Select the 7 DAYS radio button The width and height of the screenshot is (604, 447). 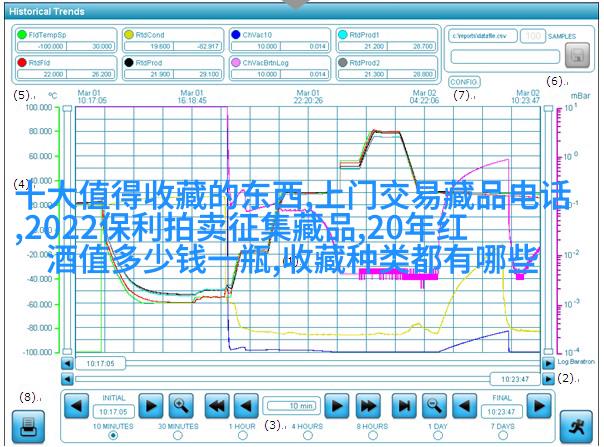pos(503,435)
